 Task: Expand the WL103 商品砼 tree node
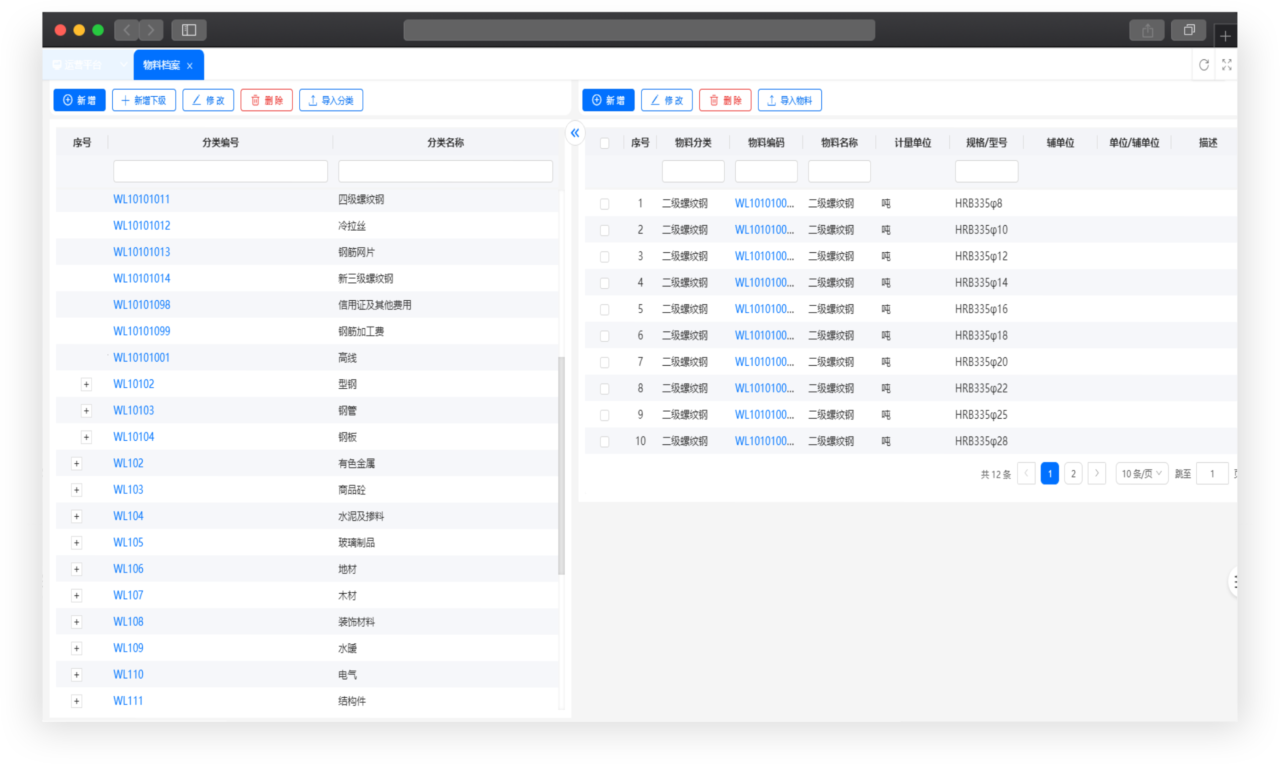tap(77, 490)
